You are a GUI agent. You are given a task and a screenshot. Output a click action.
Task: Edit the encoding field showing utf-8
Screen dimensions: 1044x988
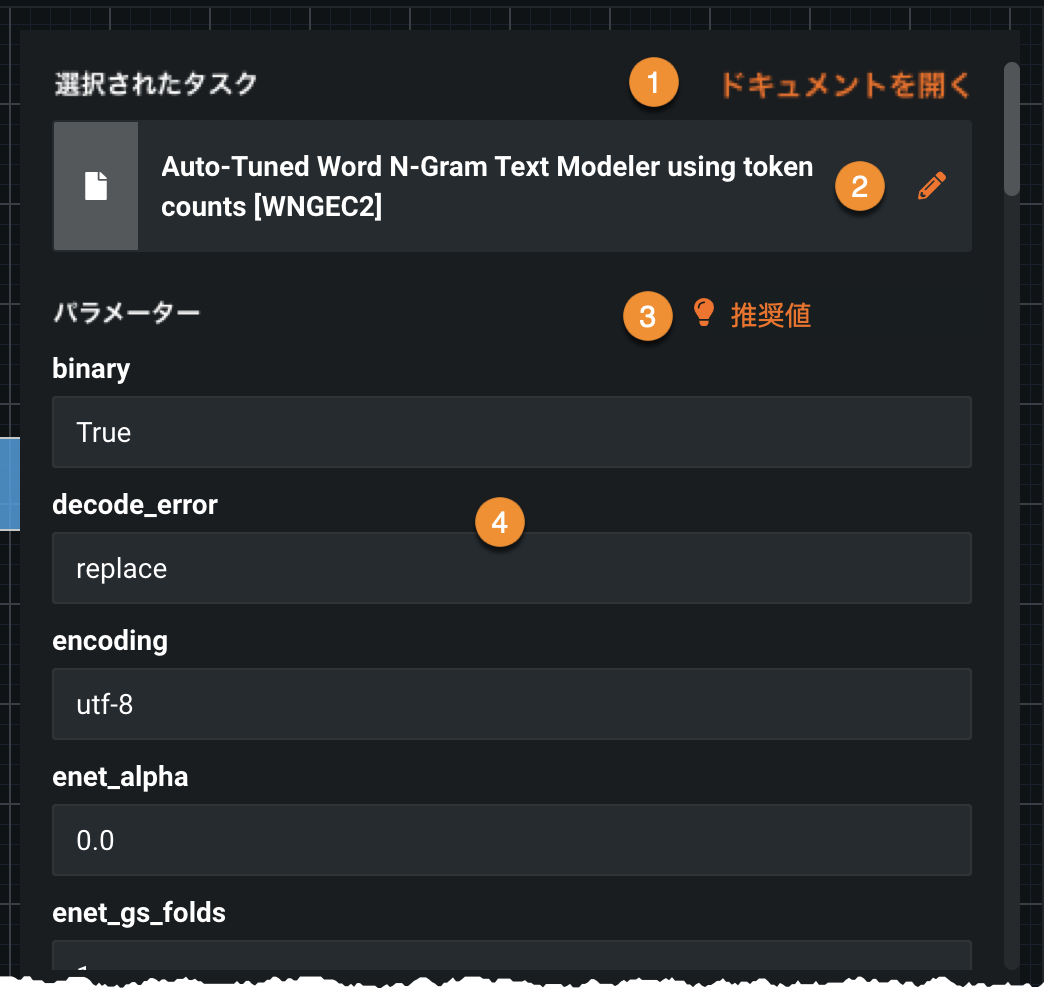pyautogui.click(x=511, y=704)
